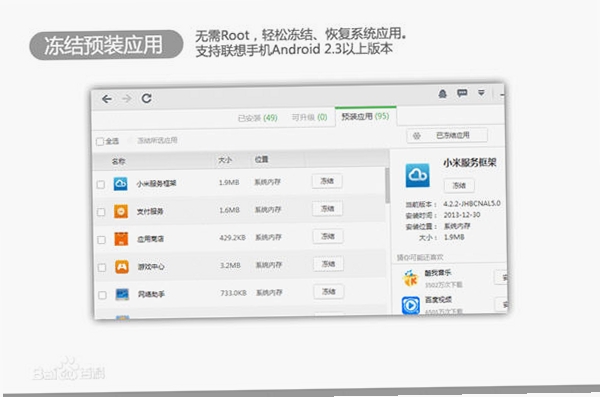Click the 小米服务框架 cloud icon in list
The image size is (600, 397).
121,184
